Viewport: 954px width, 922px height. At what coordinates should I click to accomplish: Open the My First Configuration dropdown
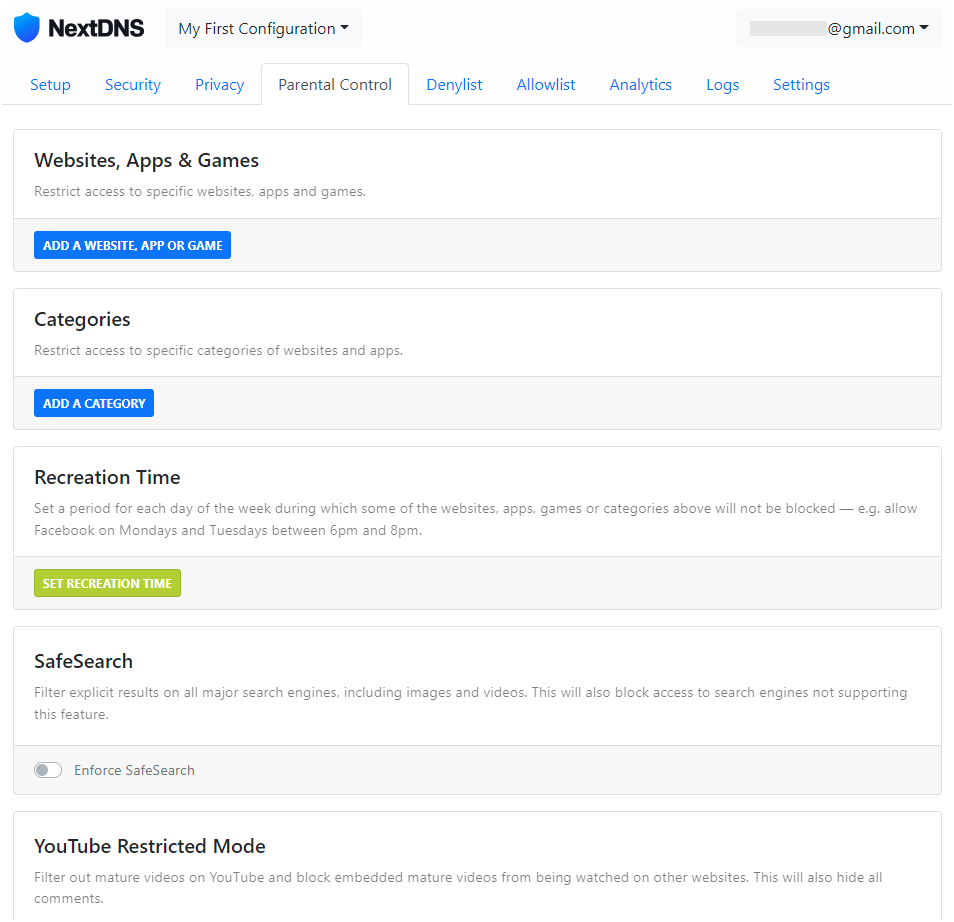click(263, 28)
